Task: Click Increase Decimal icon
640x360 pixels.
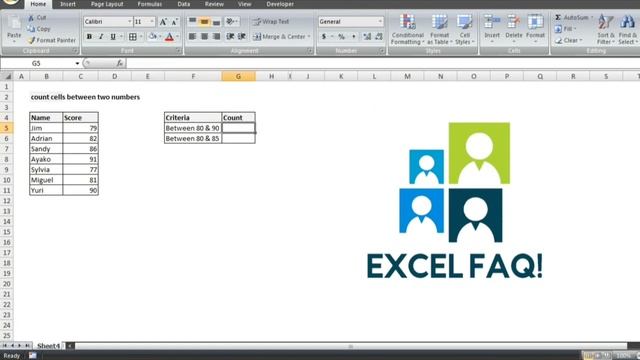Action: 367,37
